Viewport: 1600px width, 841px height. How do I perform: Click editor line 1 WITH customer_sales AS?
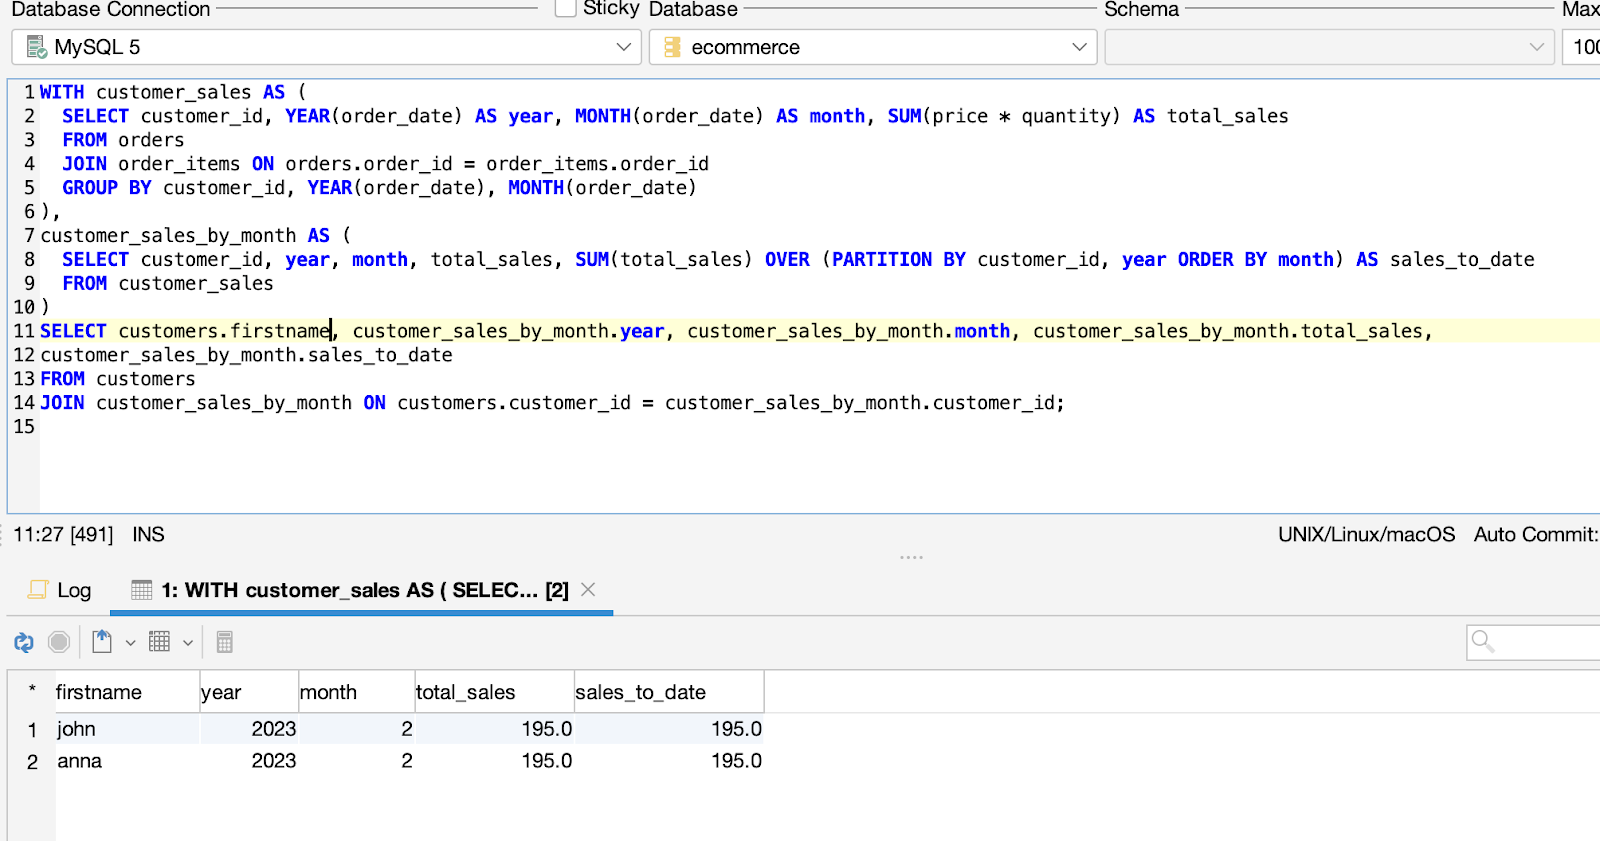tap(172, 92)
